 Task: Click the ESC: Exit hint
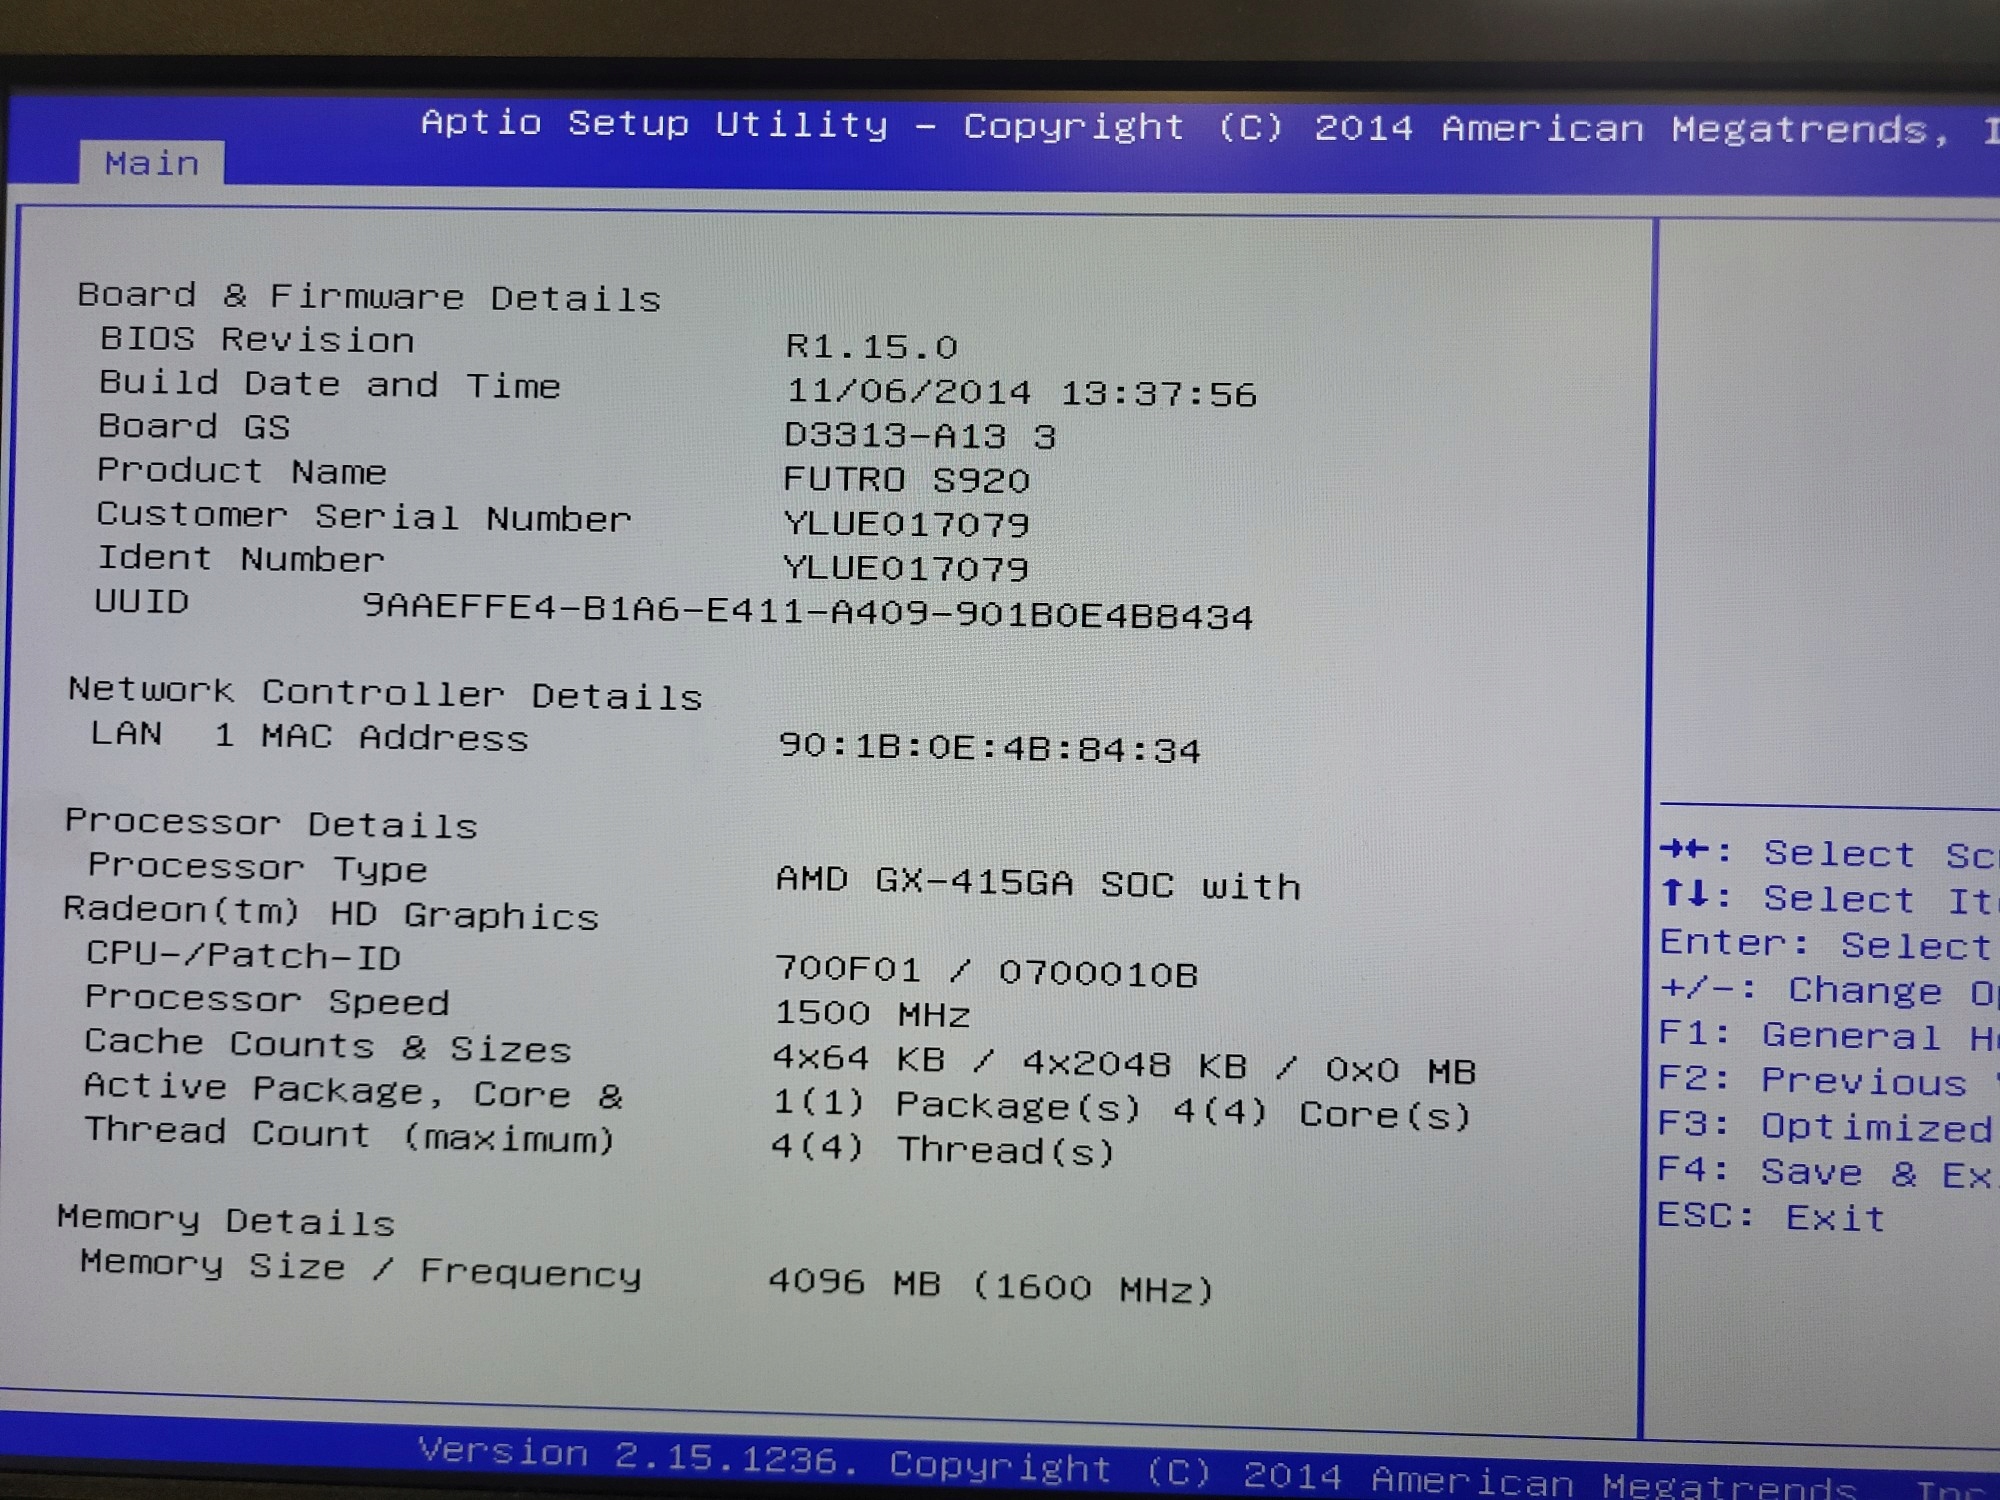pyautogui.click(x=1771, y=1217)
